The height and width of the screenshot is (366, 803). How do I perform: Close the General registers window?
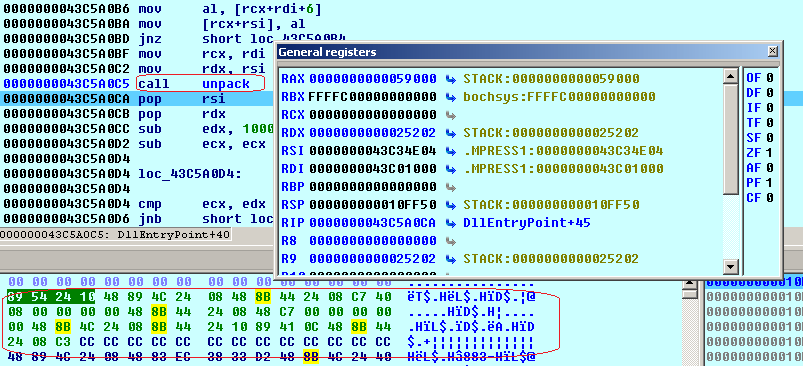pos(772,51)
